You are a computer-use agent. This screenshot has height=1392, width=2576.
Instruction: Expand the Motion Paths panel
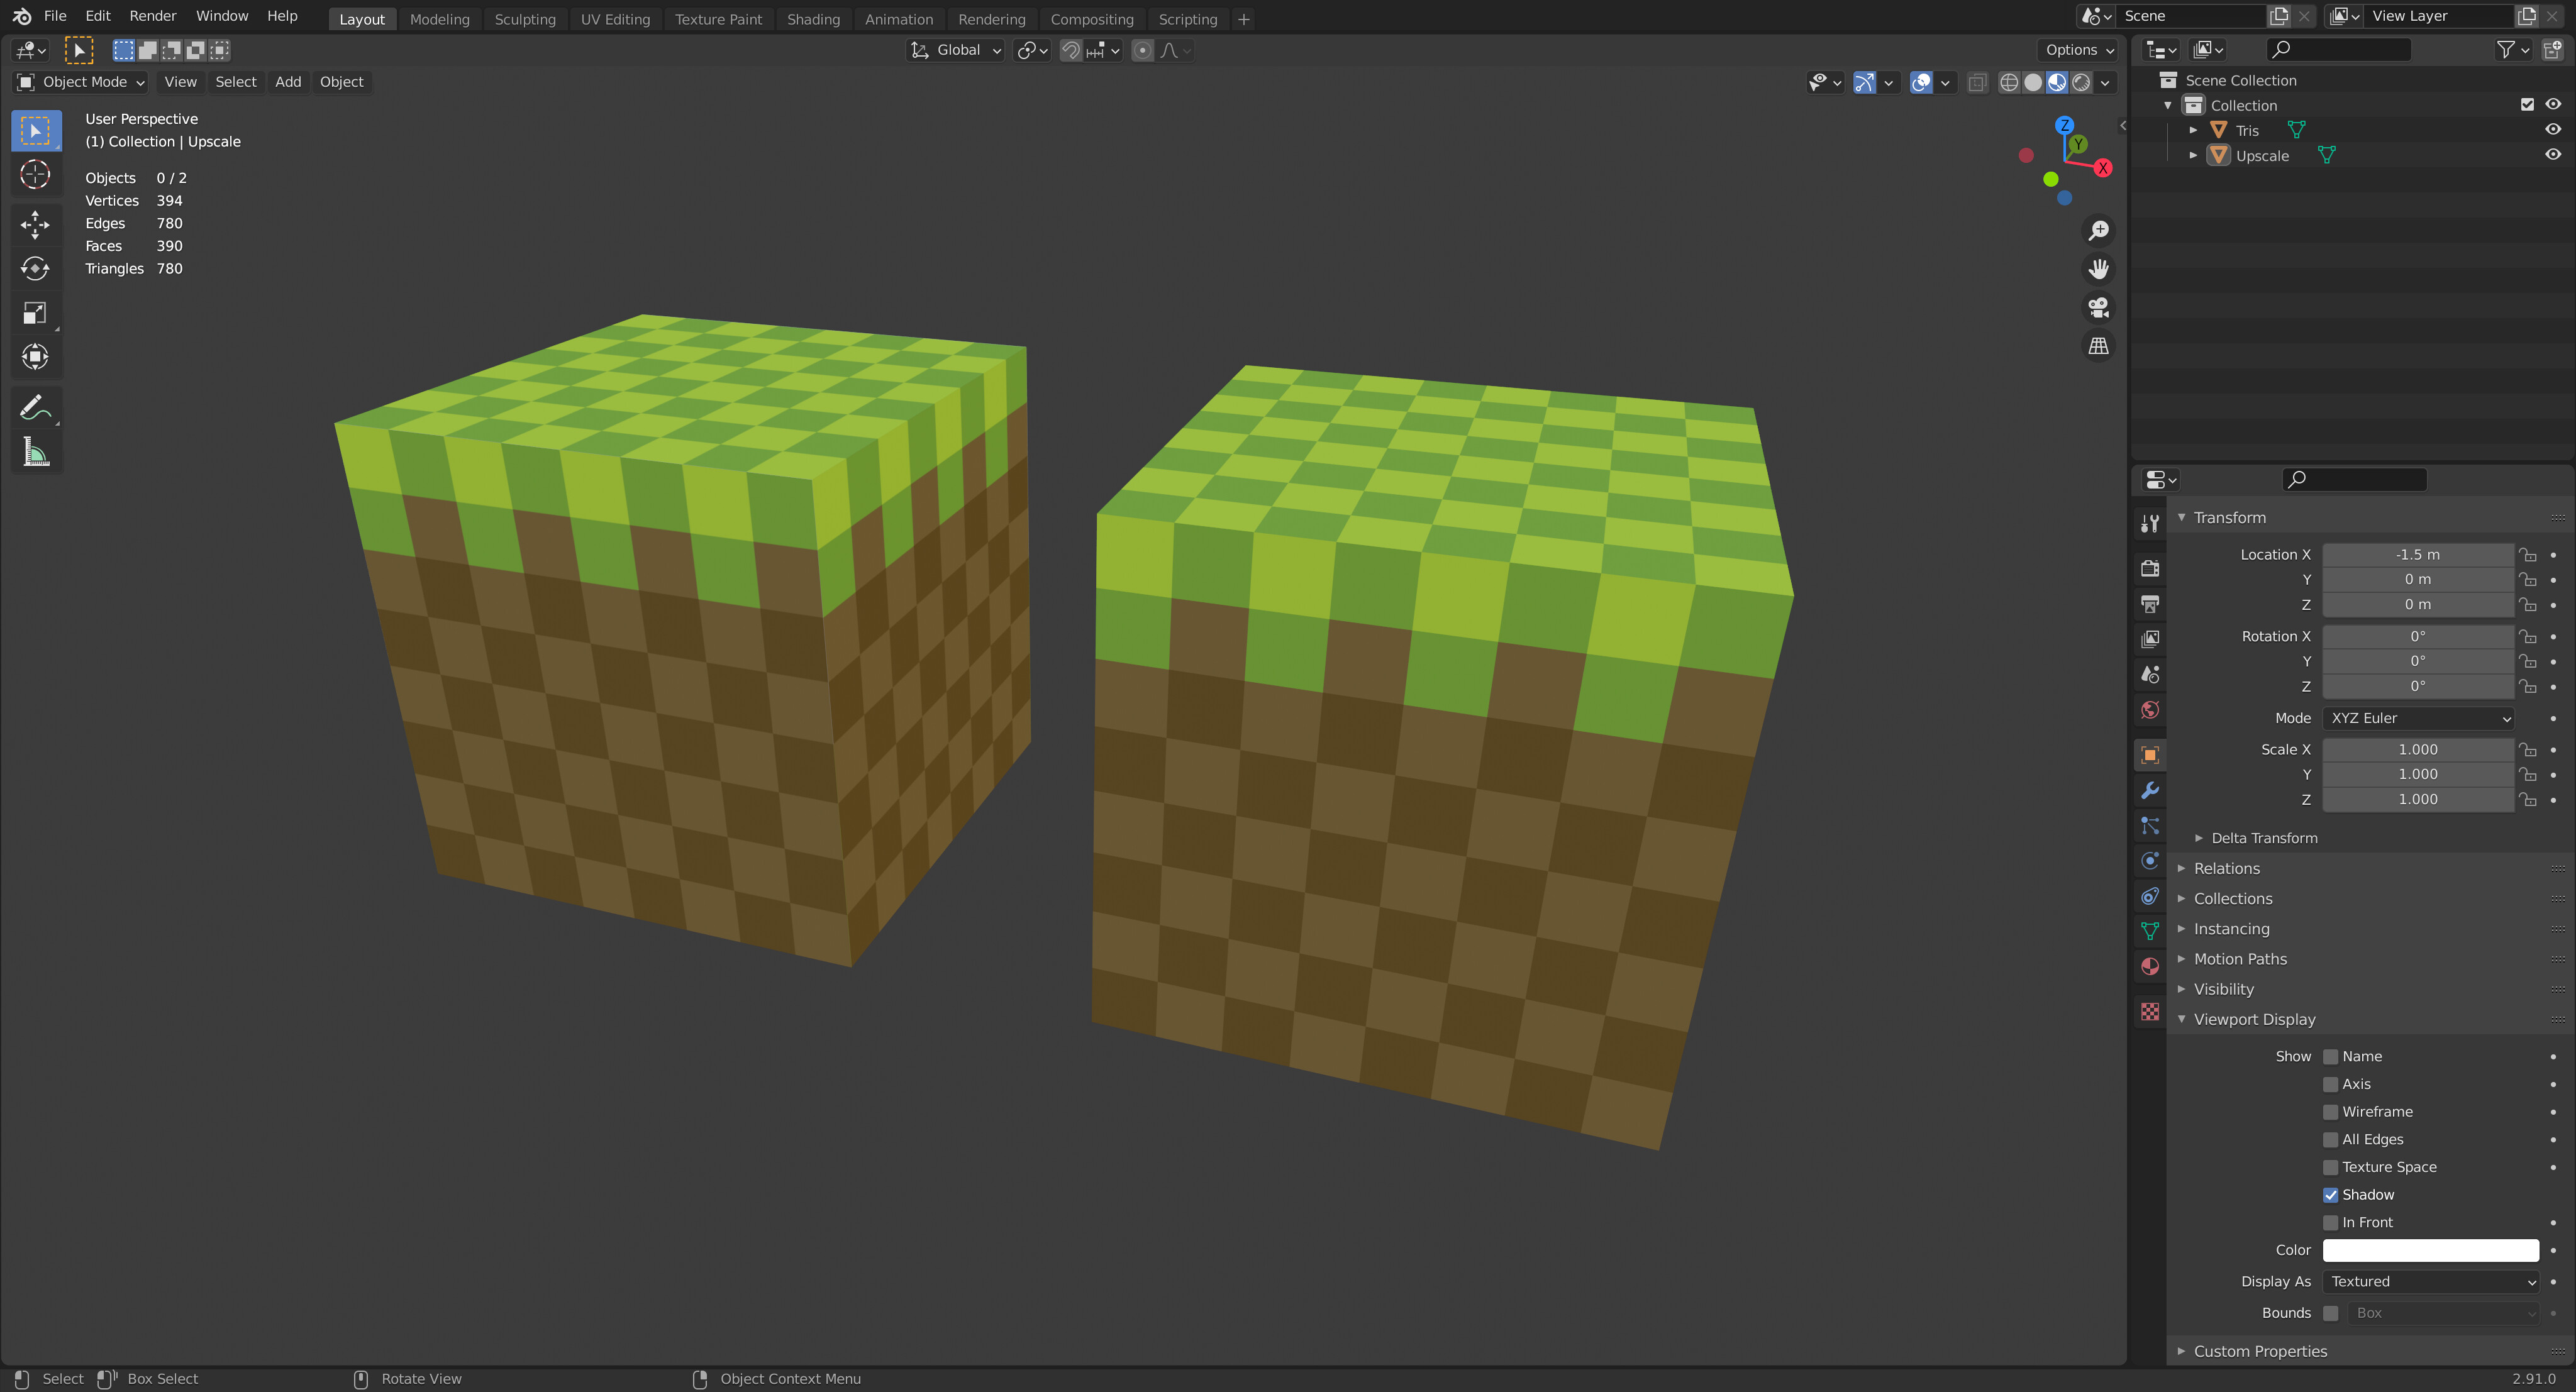[x=2239, y=959]
